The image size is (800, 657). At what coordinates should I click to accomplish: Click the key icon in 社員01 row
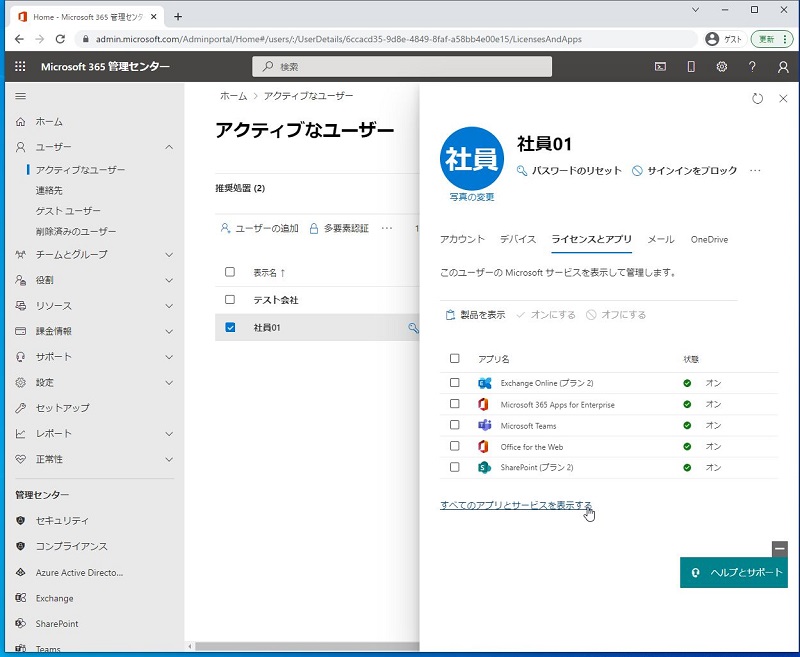tap(413, 327)
